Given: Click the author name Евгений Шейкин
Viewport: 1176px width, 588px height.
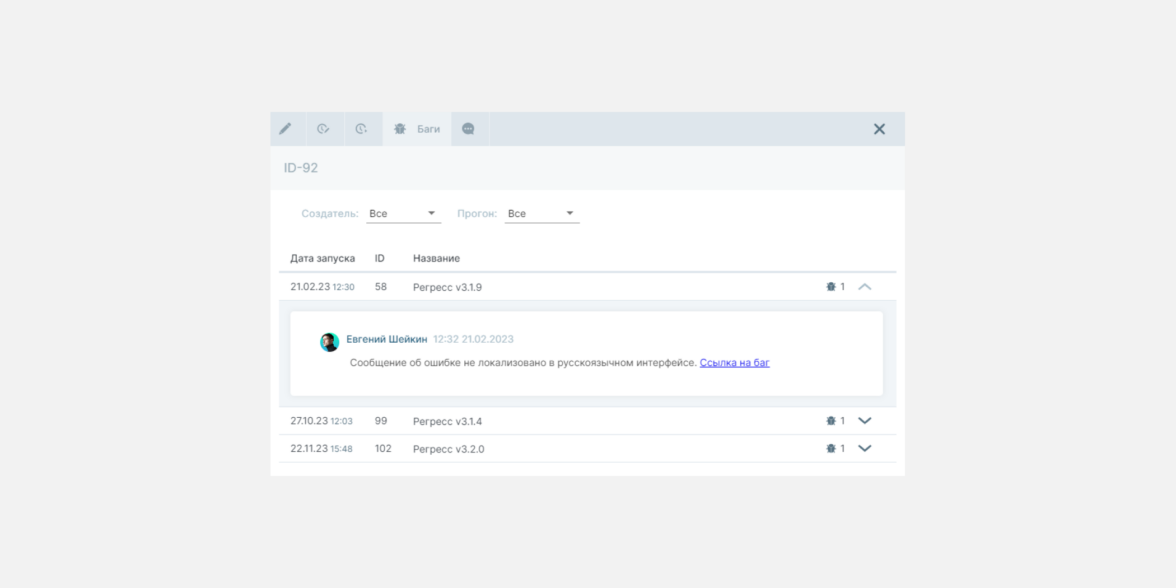Looking at the screenshot, I should tap(386, 340).
